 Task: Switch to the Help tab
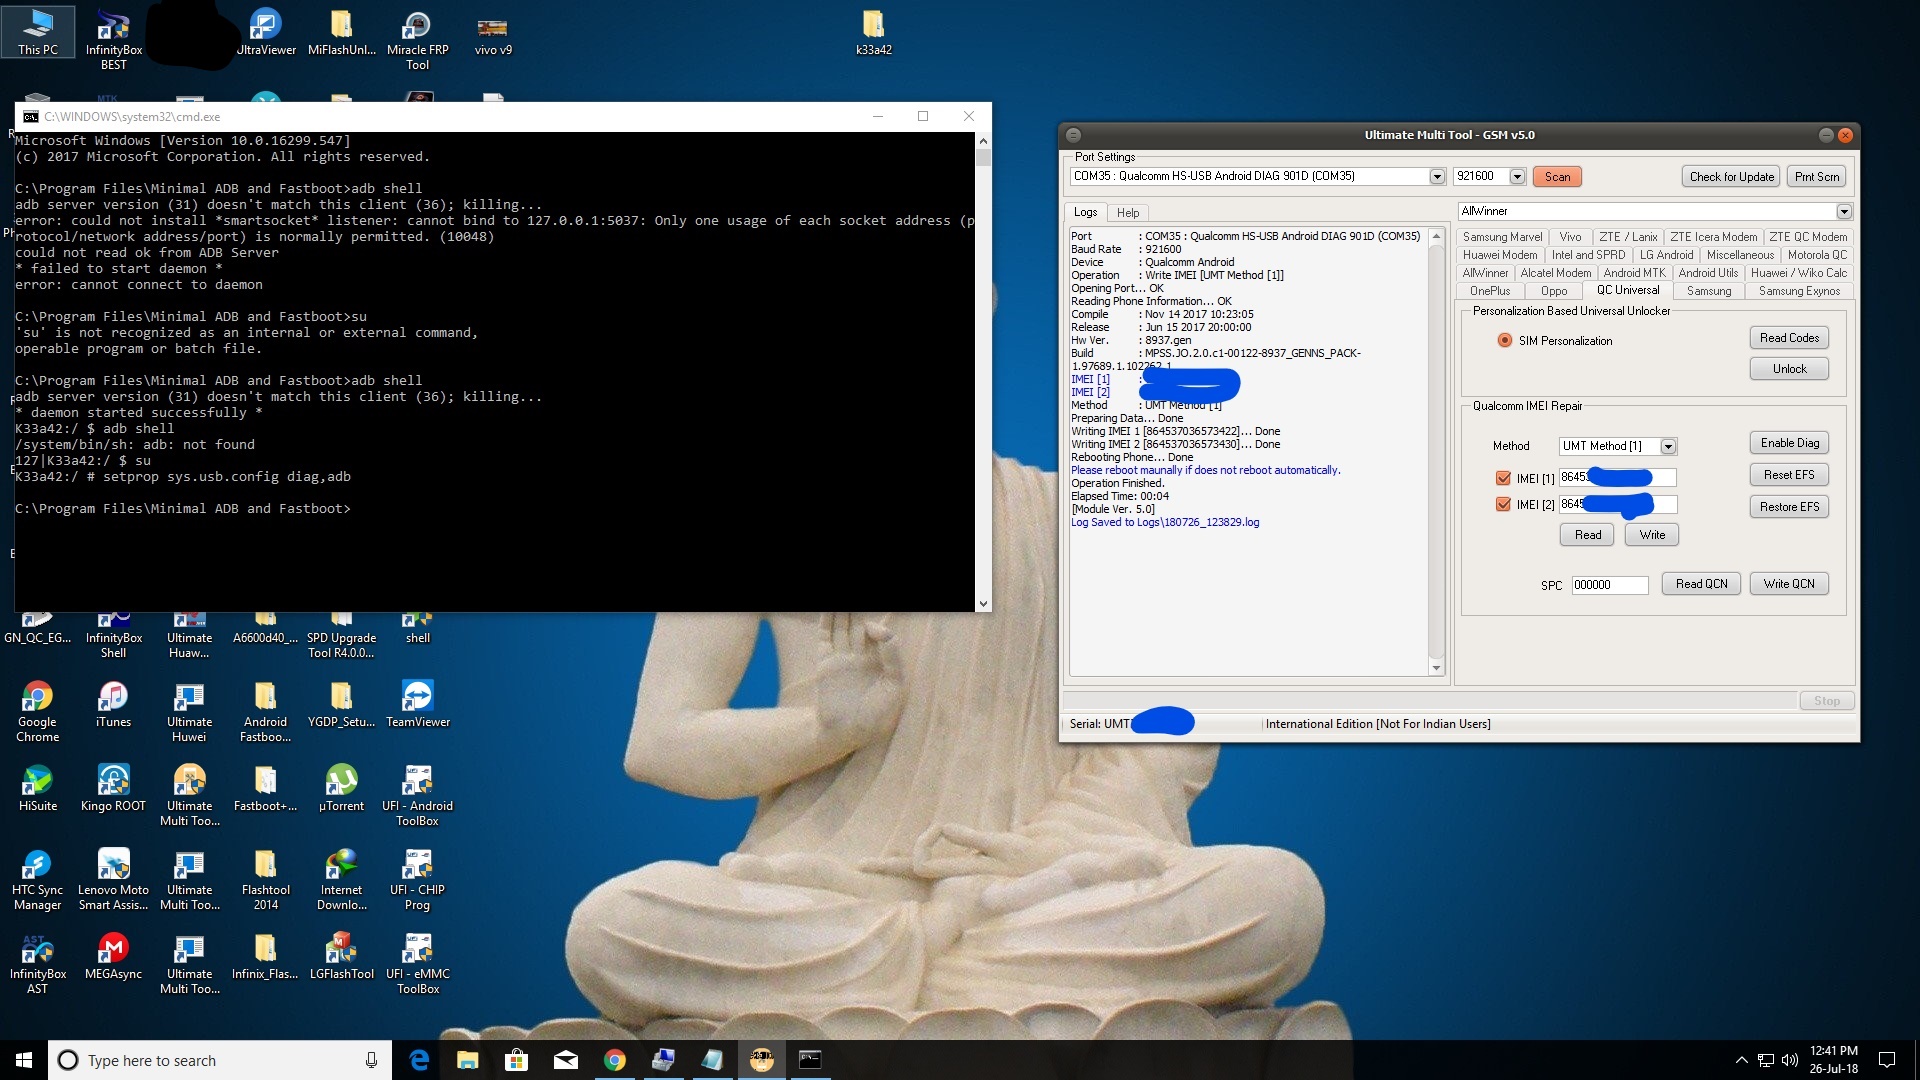pos(1128,213)
